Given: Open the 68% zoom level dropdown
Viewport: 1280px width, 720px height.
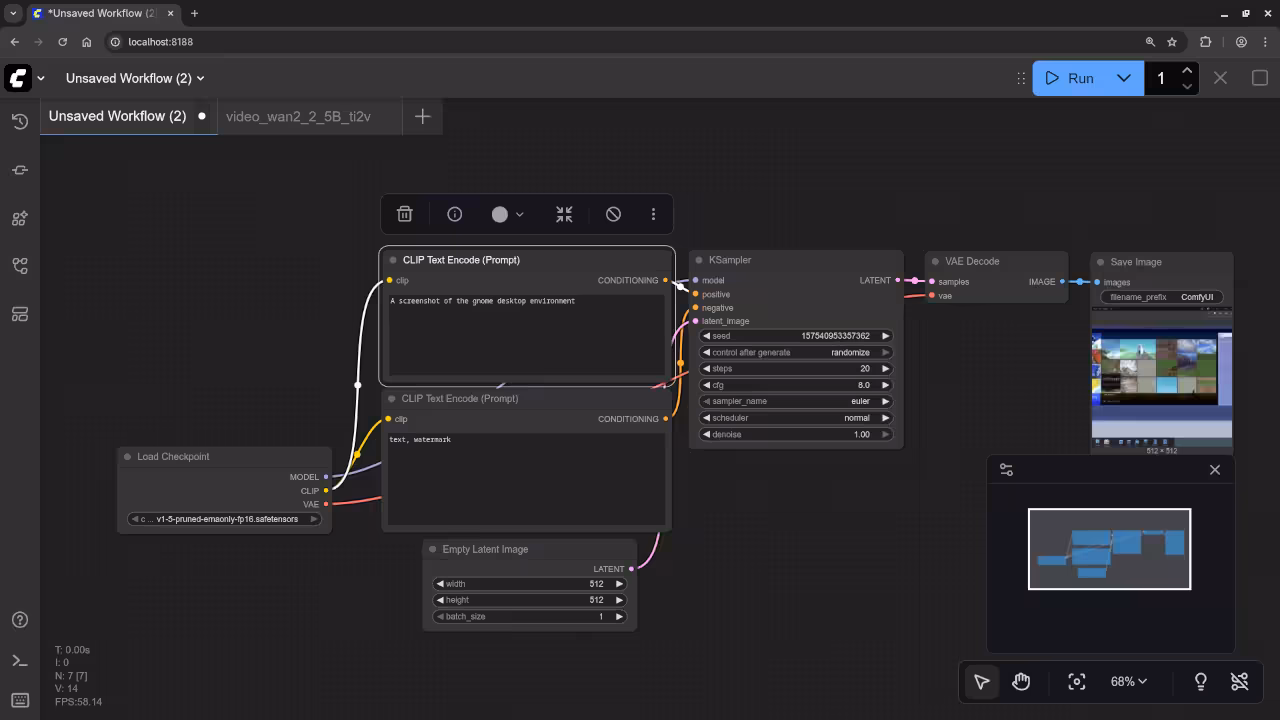Looking at the screenshot, I should [1128, 681].
